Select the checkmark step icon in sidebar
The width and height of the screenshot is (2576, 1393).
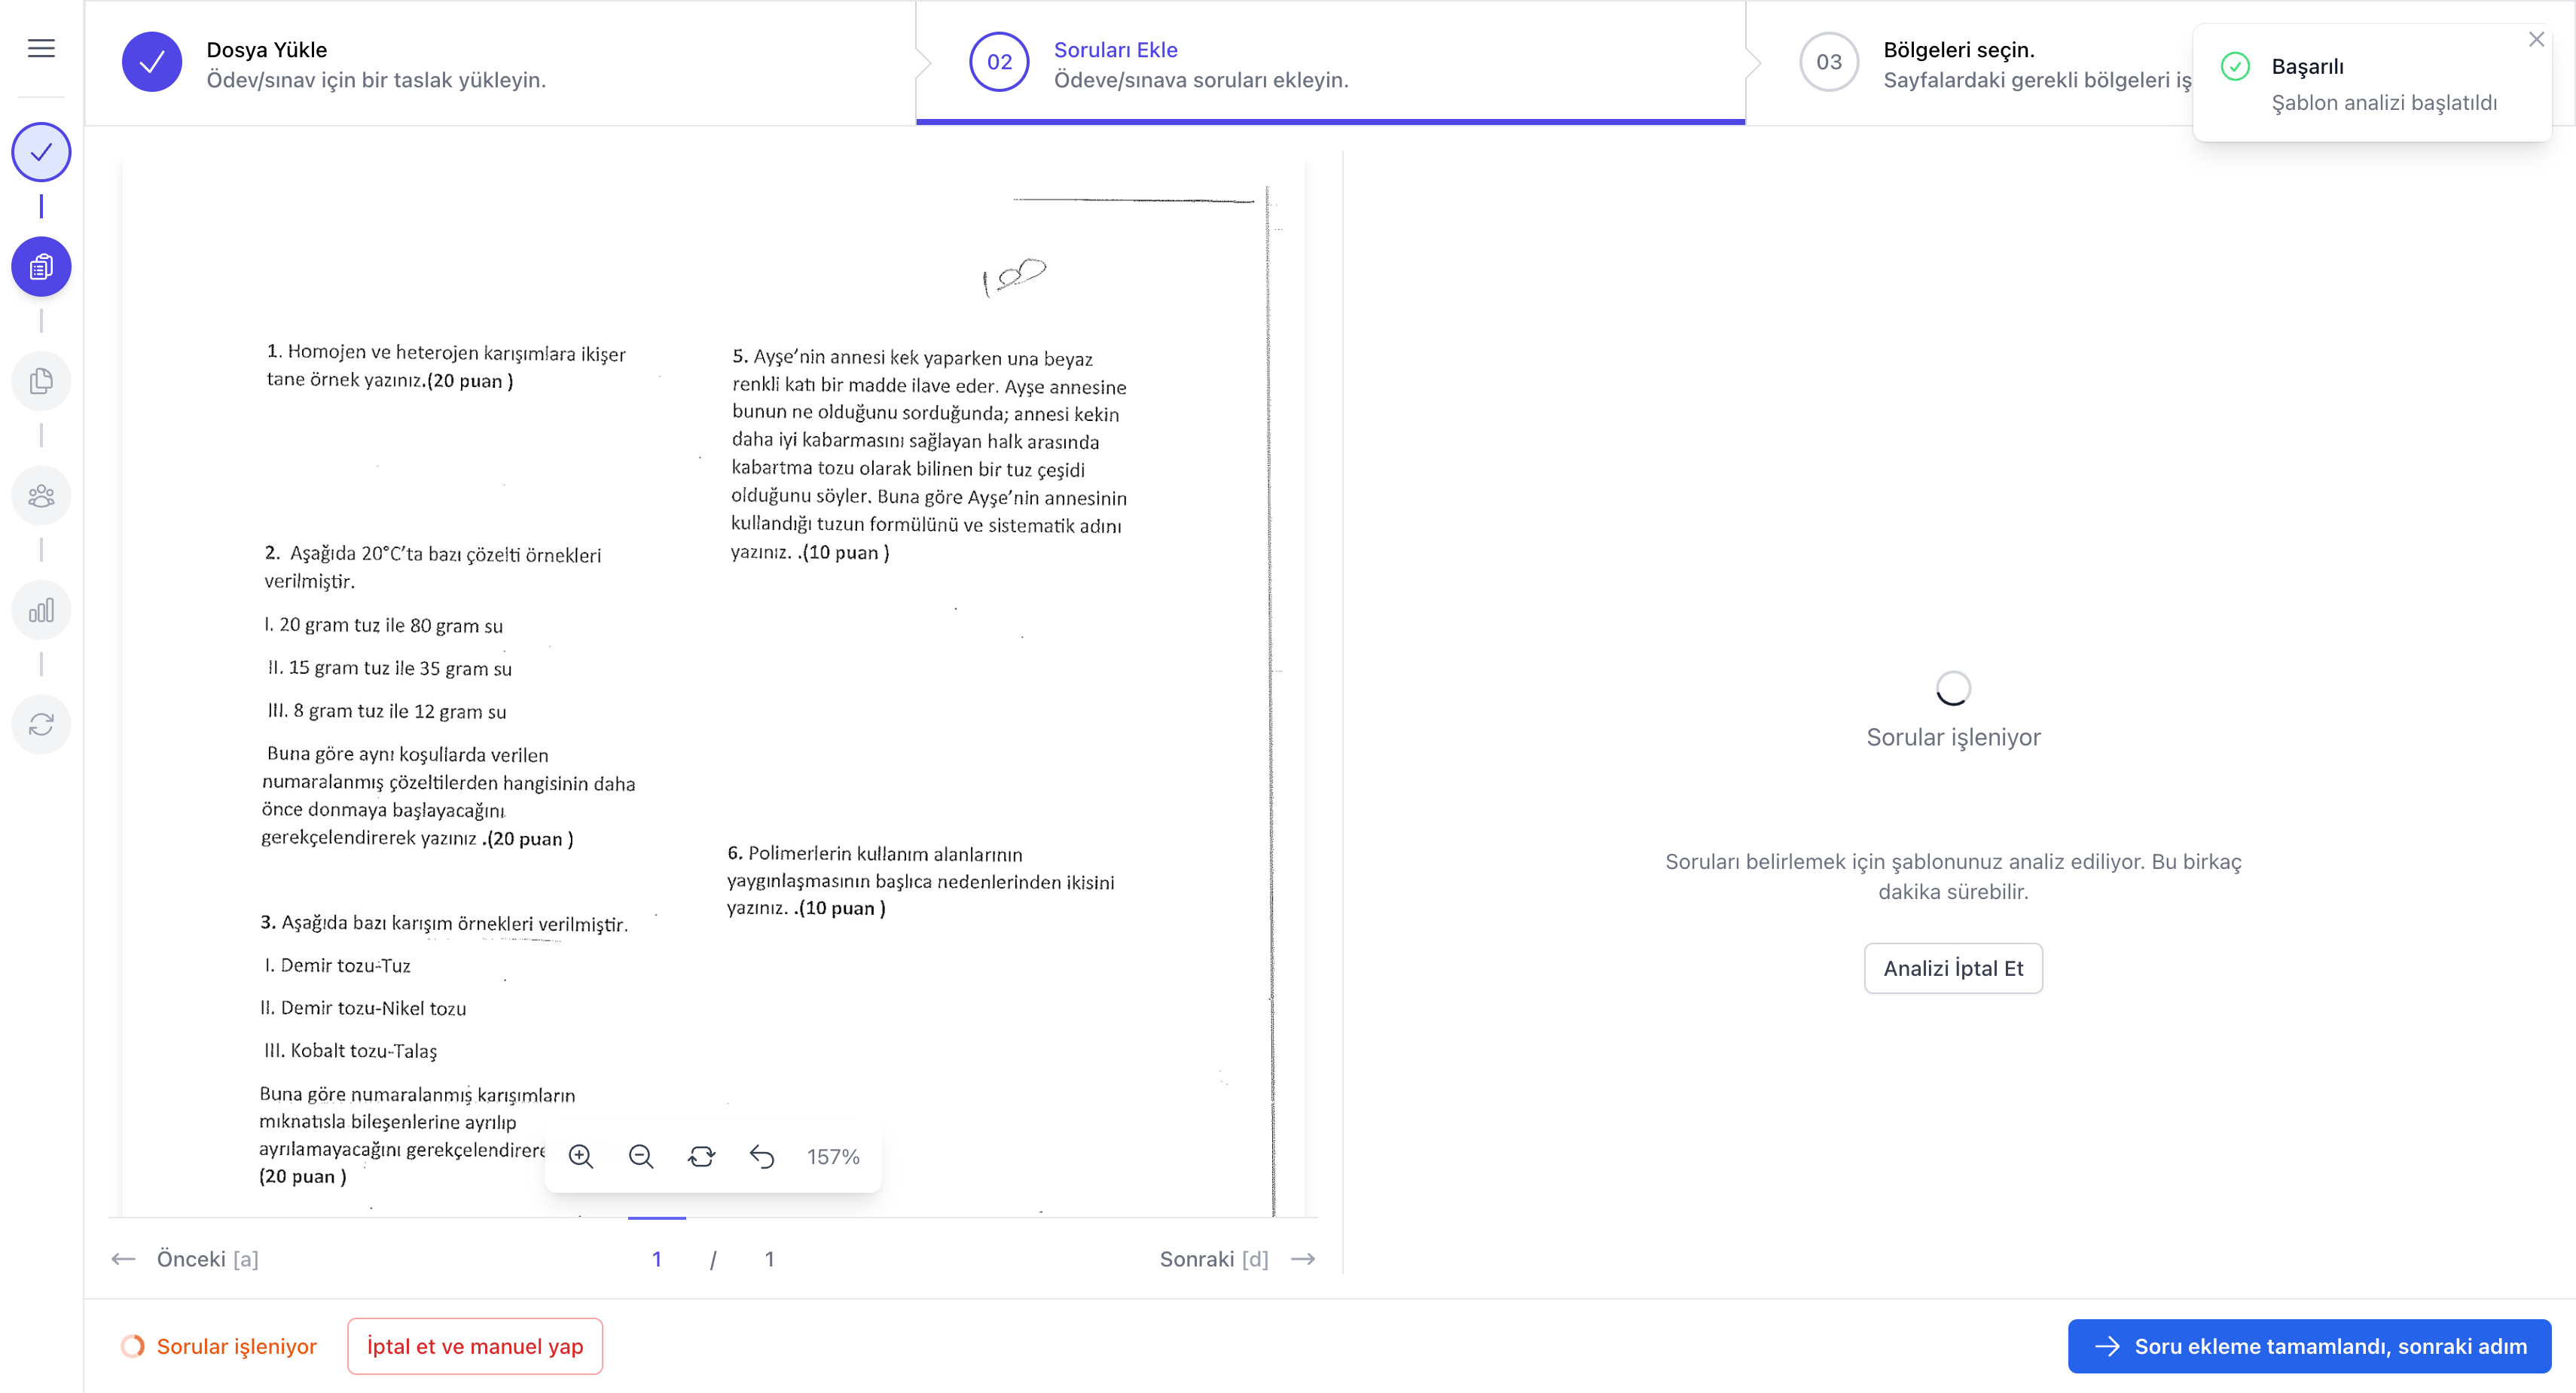click(41, 152)
